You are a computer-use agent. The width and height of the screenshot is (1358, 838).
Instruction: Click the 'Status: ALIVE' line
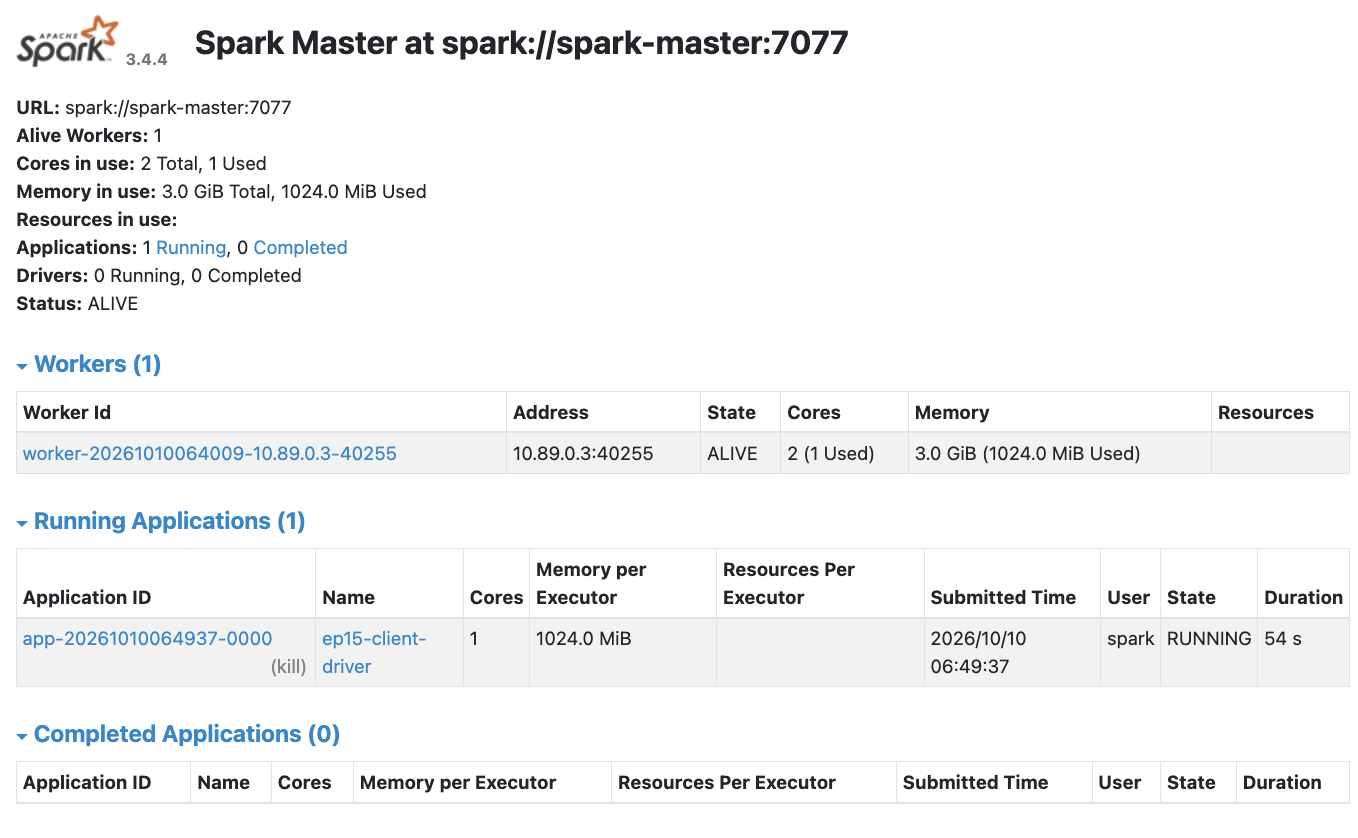click(77, 303)
